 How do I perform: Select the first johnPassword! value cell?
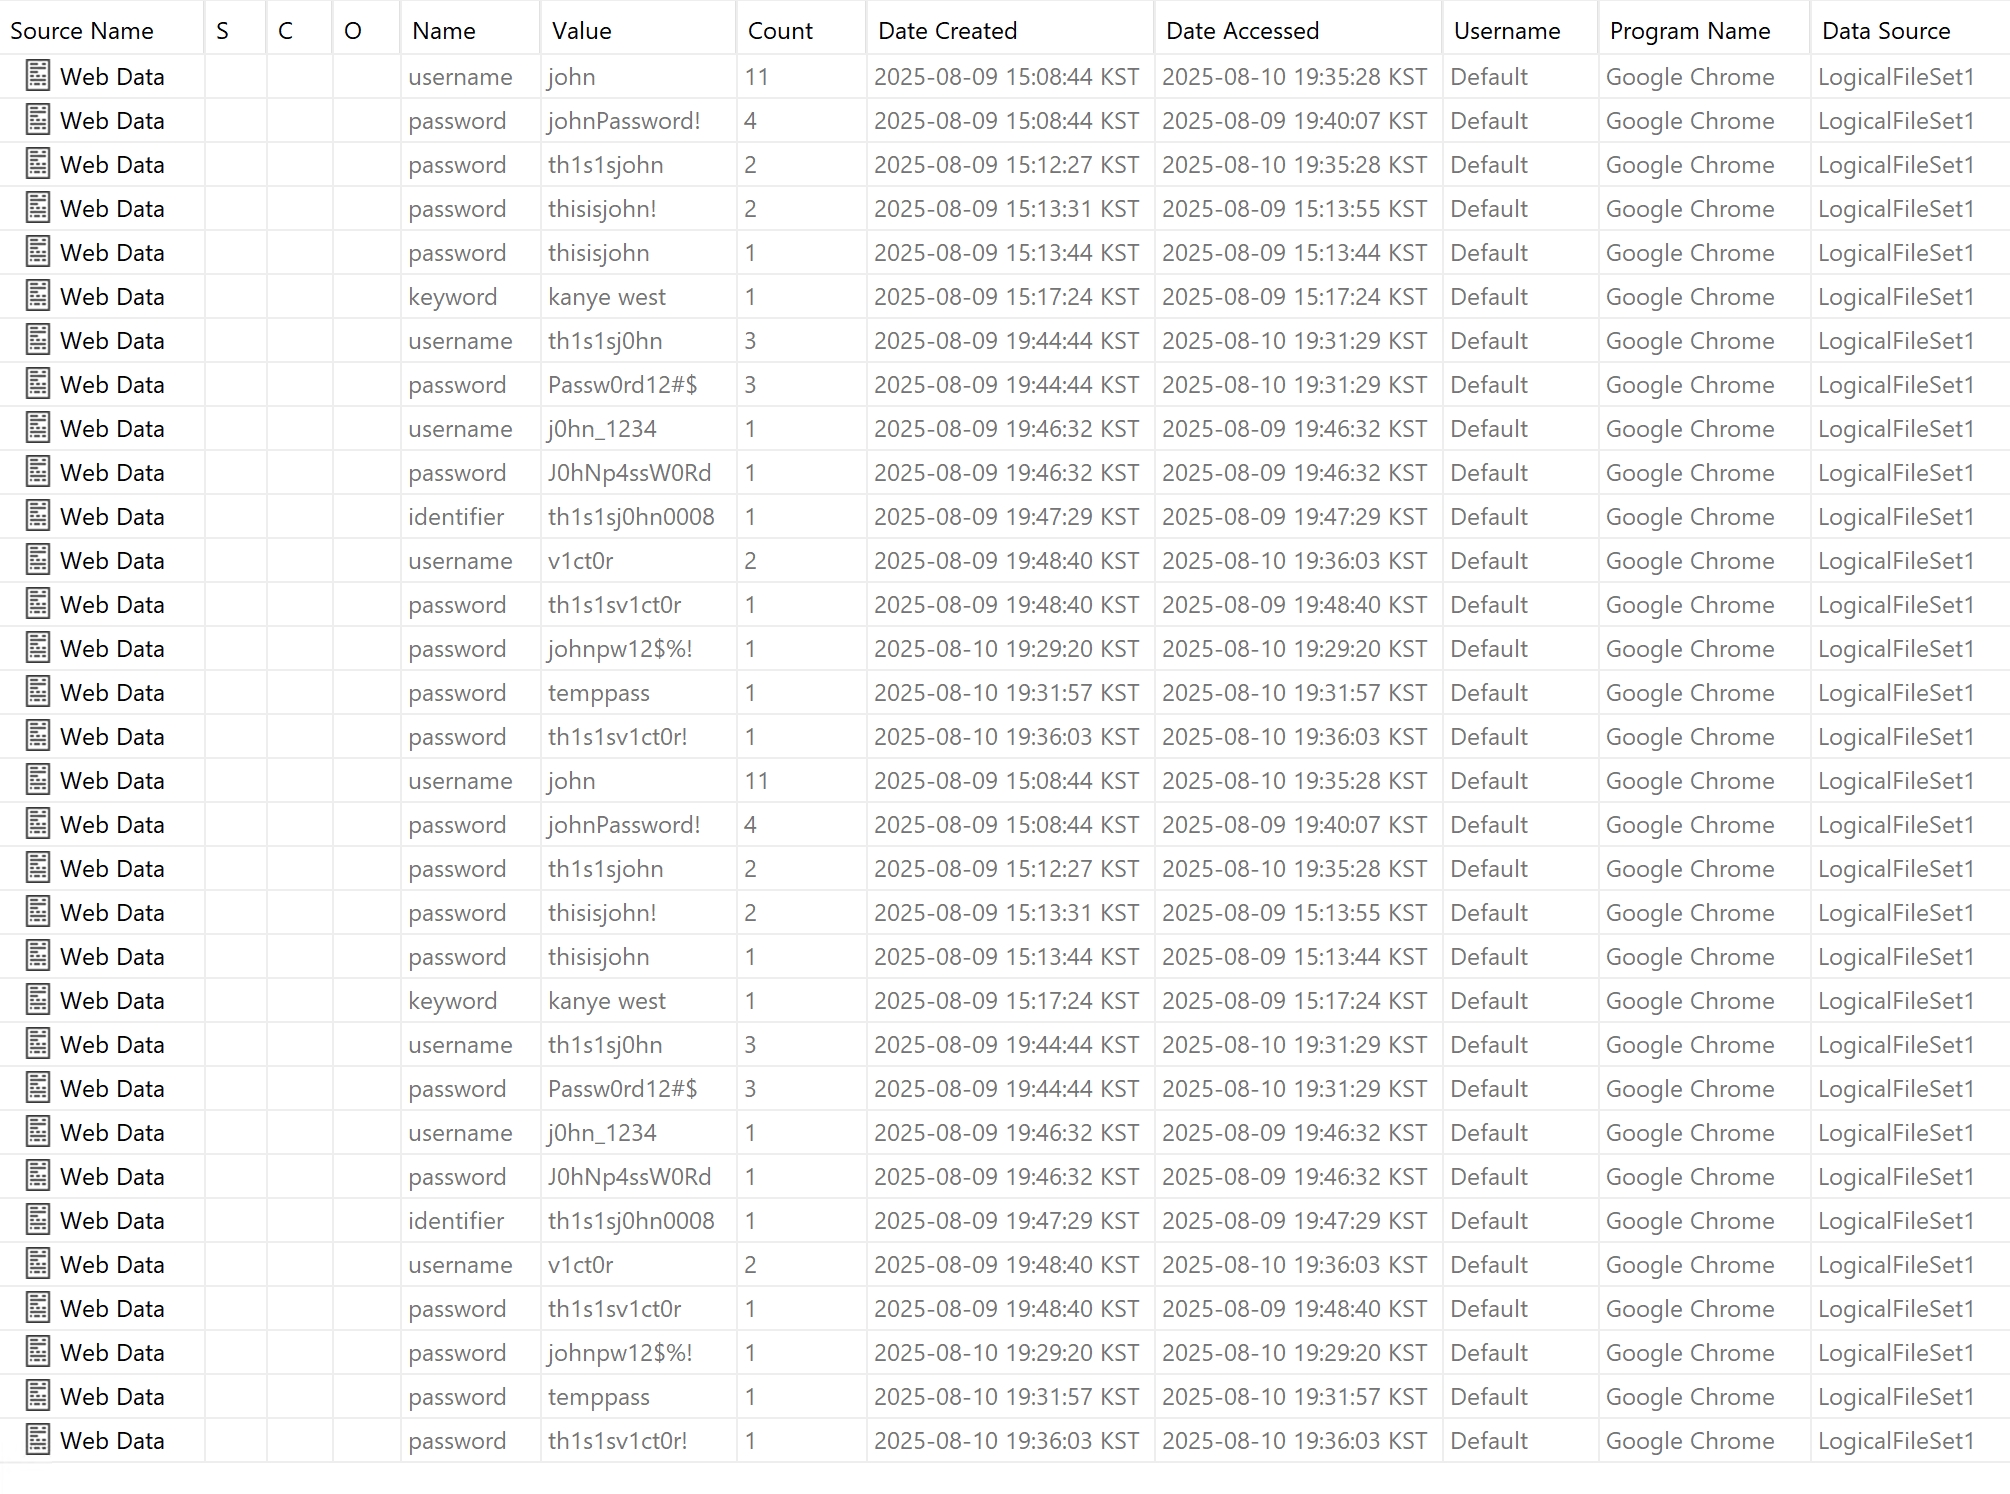tap(624, 121)
